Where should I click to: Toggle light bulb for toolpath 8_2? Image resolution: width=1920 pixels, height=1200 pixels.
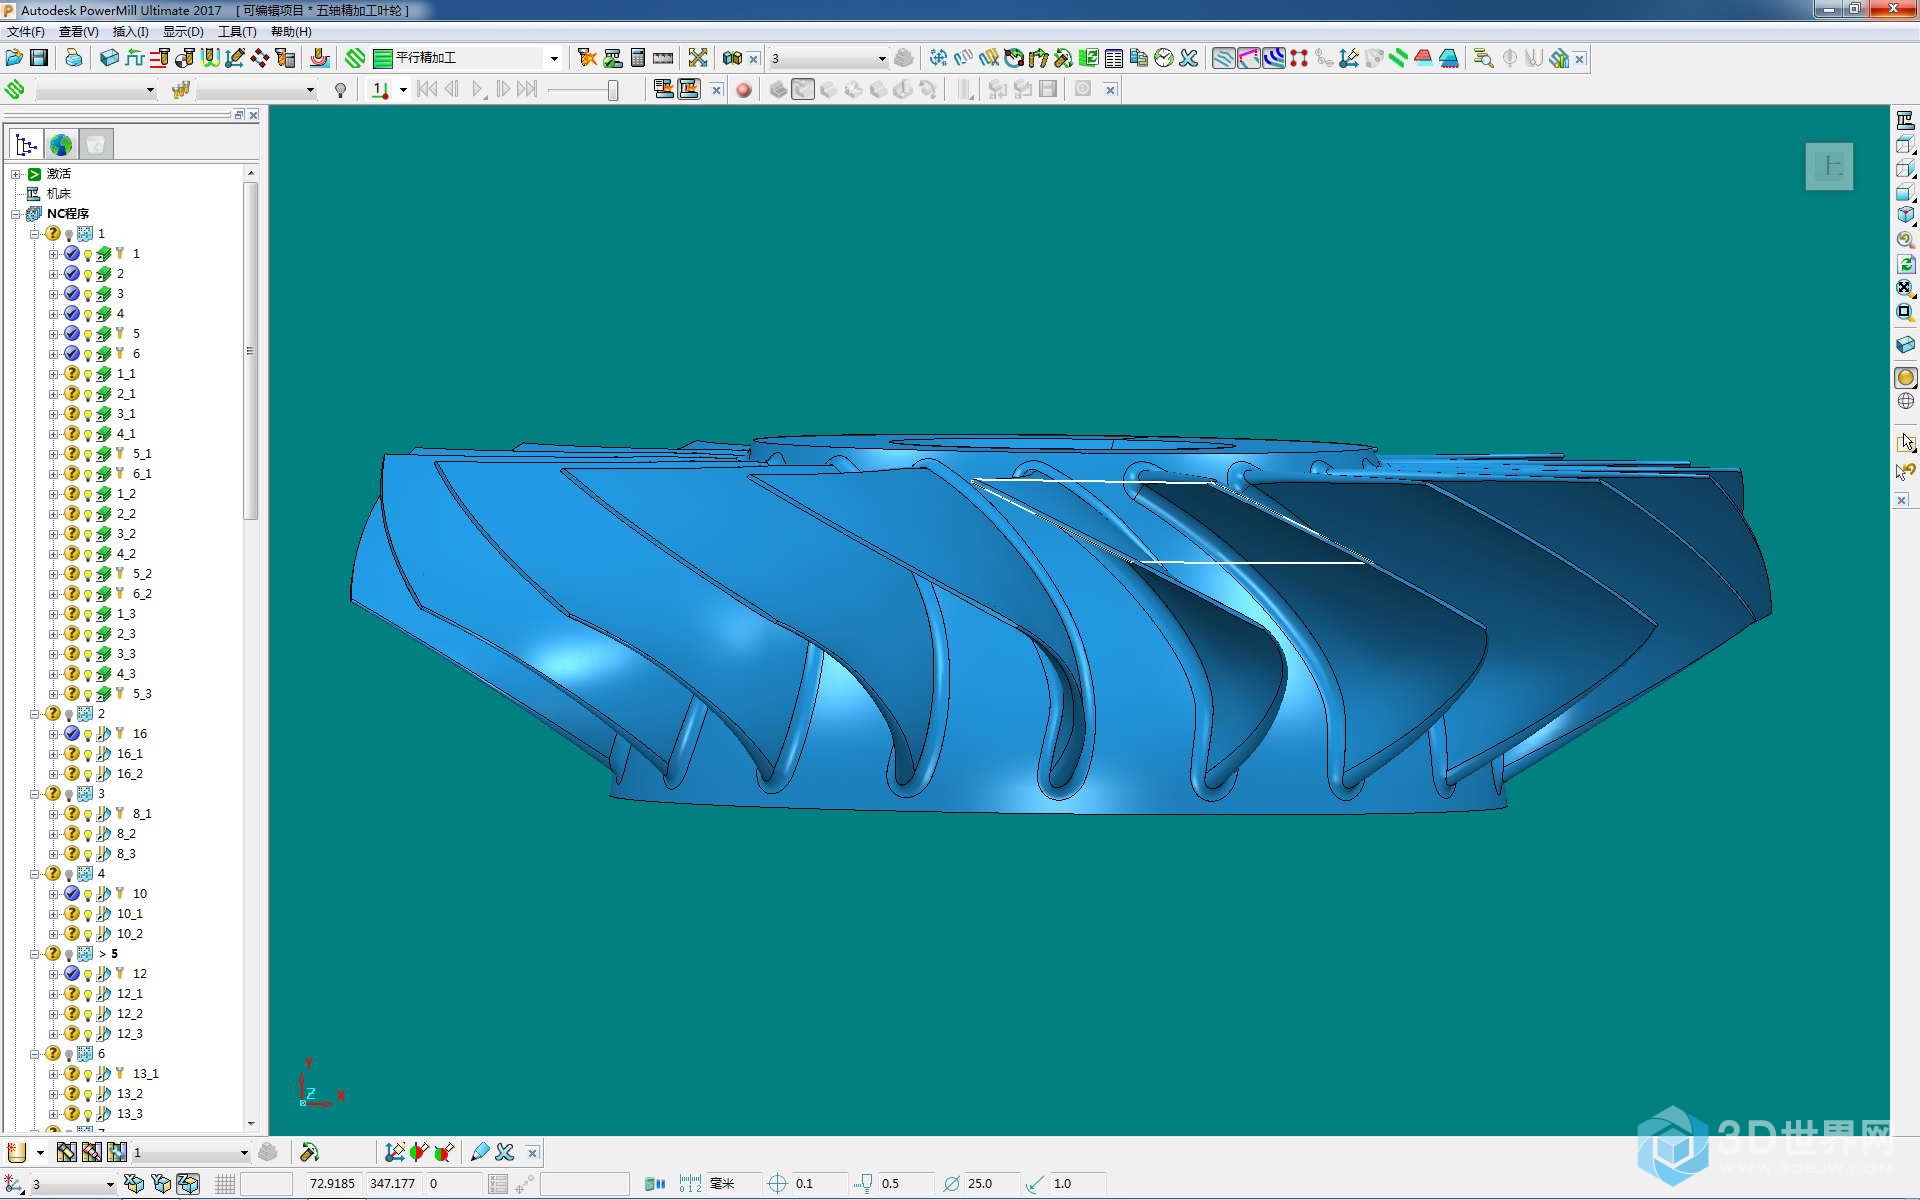pyautogui.click(x=88, y=834)
